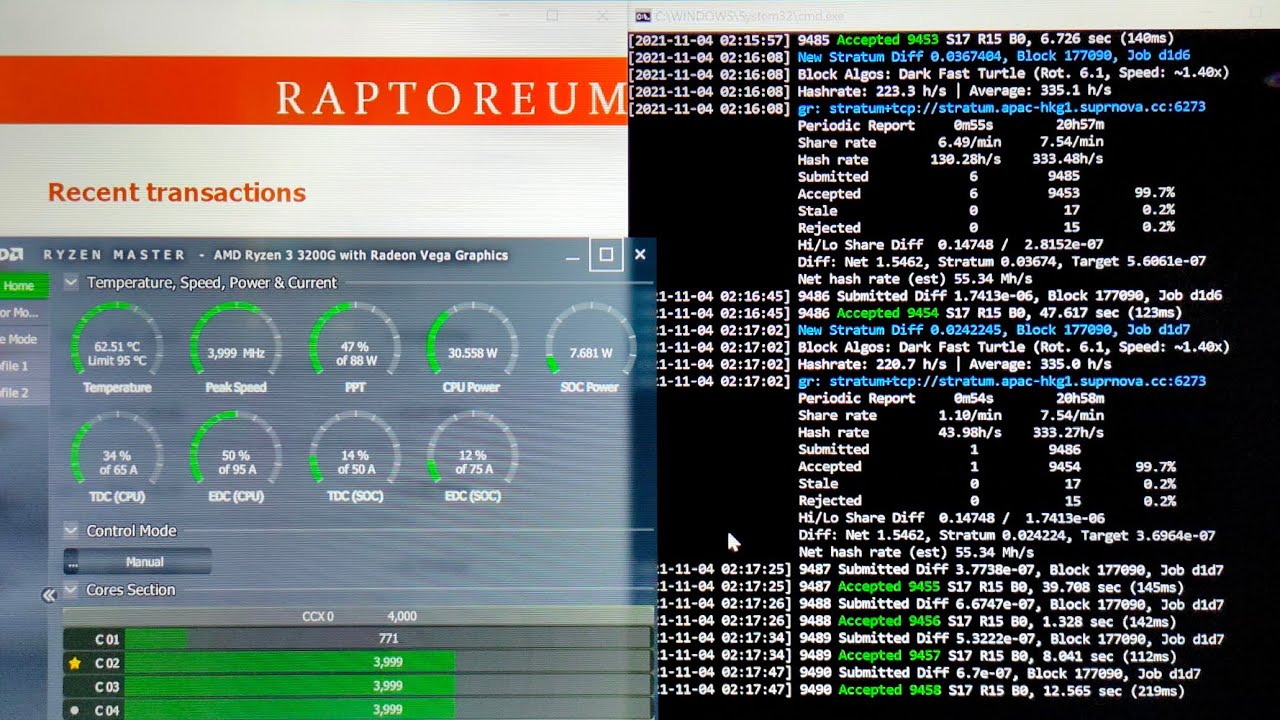Click the SOC Power gauge dial
The height and width of the screenshot is (720, 1280).
click(x=590, y=346)
